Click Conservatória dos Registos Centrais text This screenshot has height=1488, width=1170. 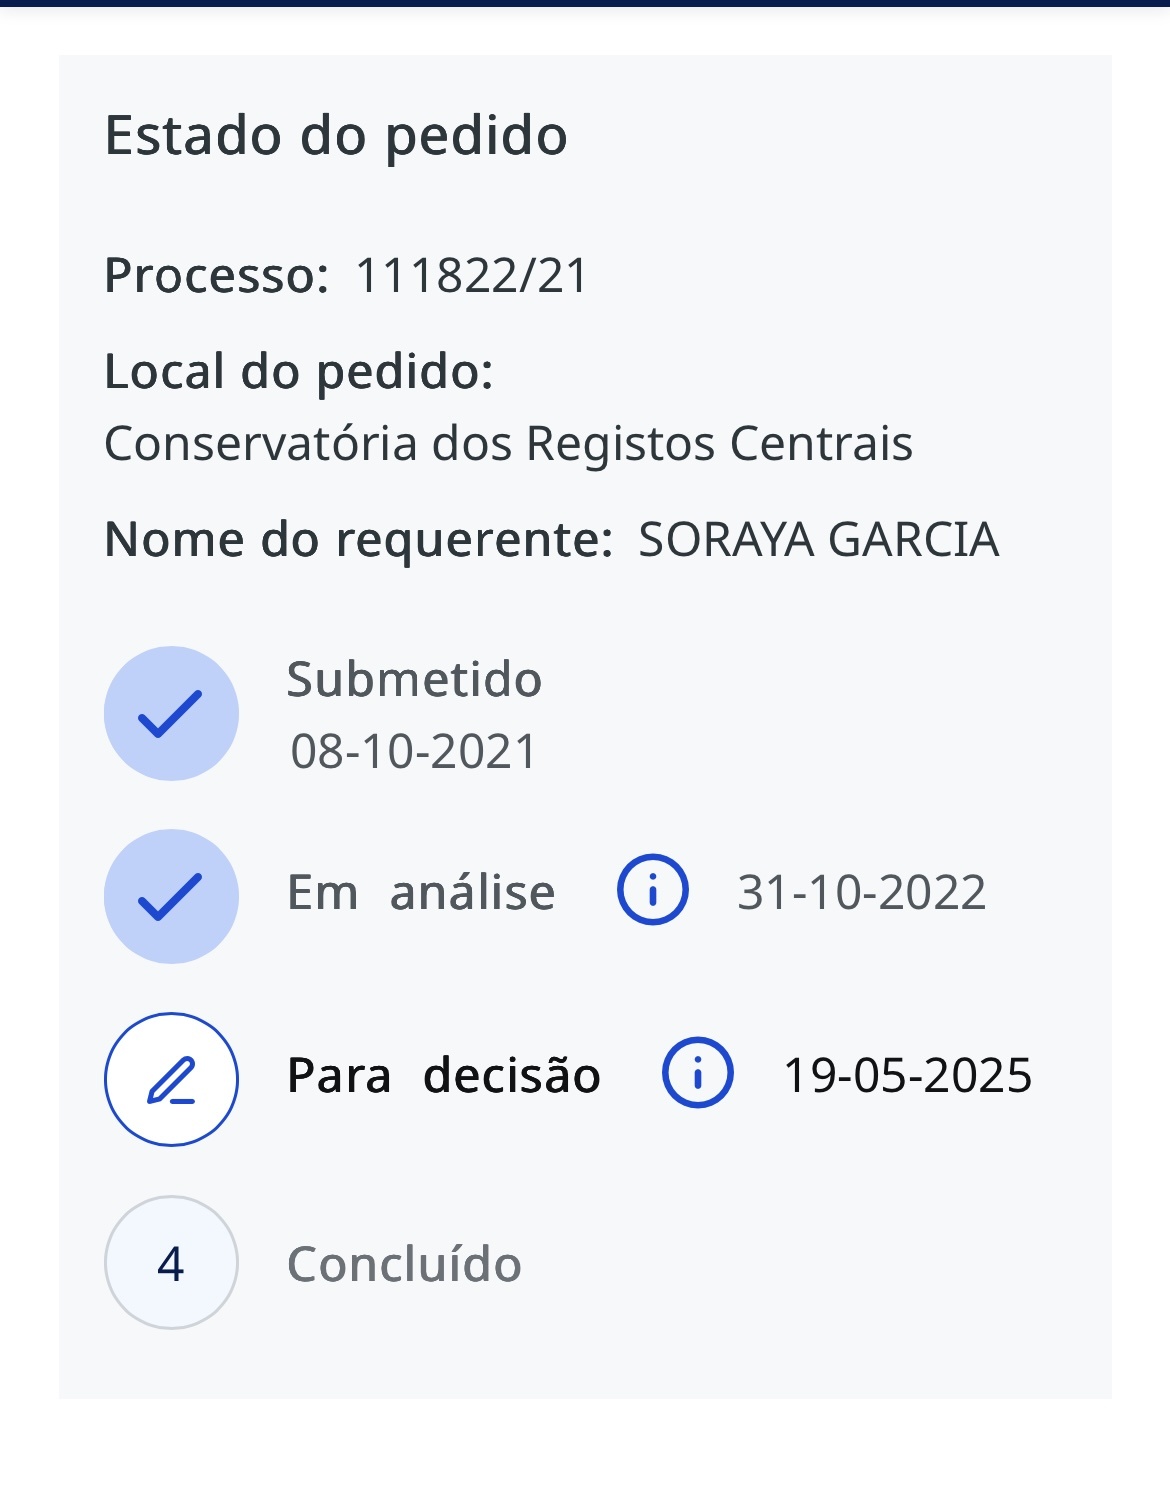coord(508,444)
